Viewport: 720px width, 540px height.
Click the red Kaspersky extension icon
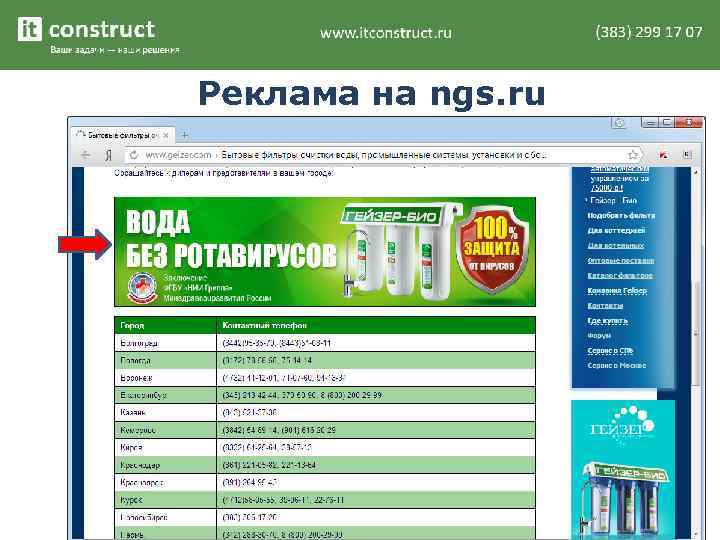[x=663, y=155]
